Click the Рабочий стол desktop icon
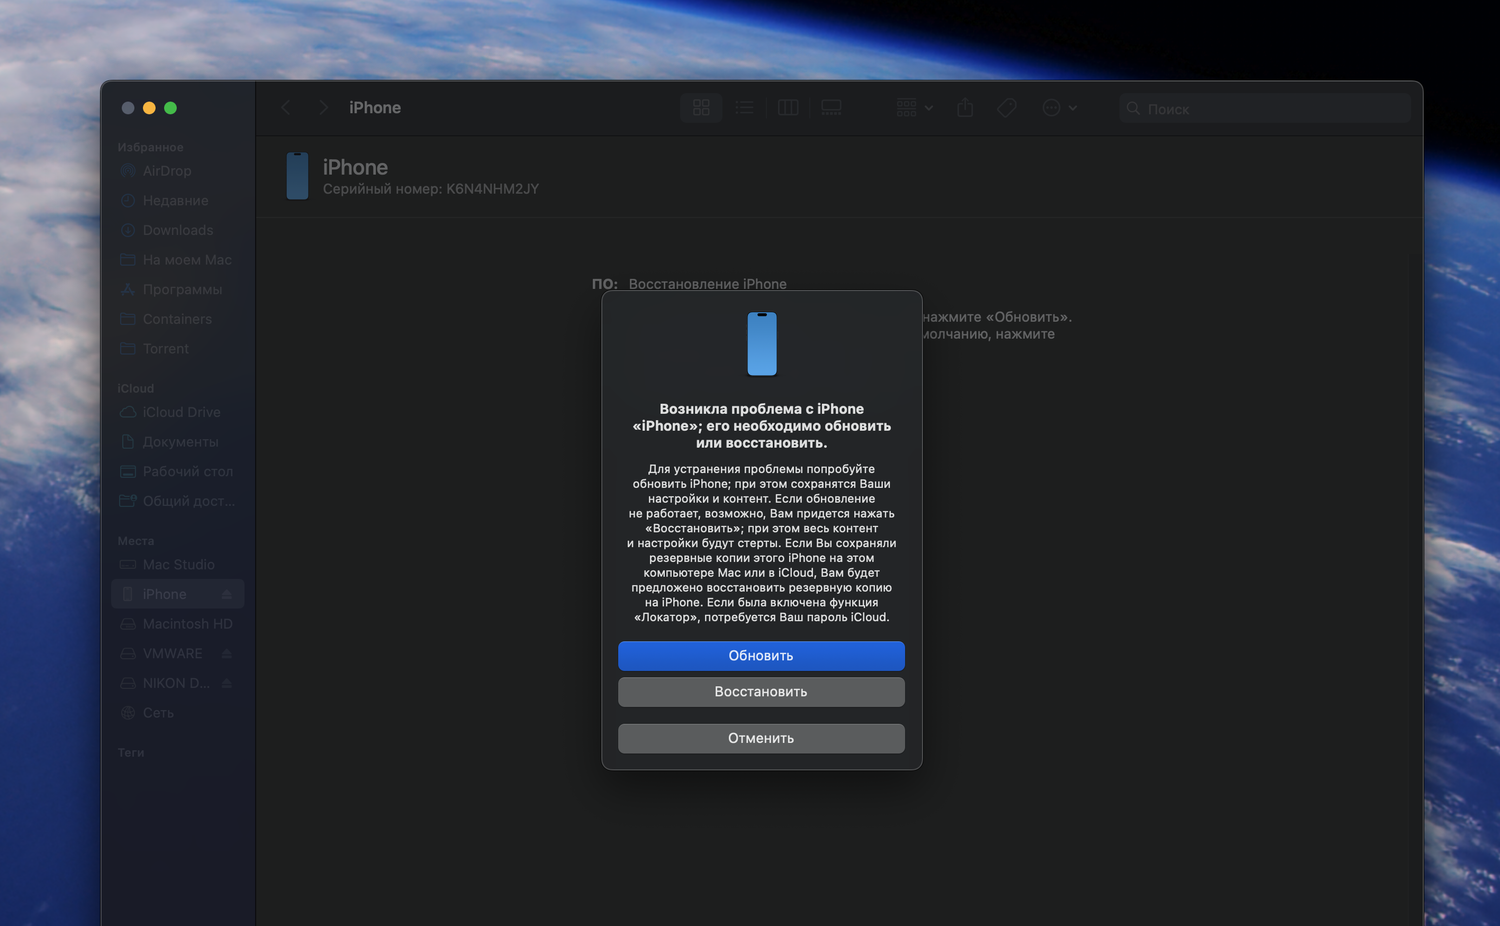Screen dimensions: 1500x926 tap(128, 472)
